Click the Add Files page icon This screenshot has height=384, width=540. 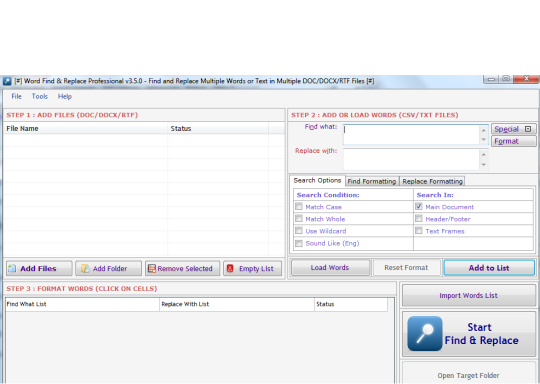pos(12,268)
